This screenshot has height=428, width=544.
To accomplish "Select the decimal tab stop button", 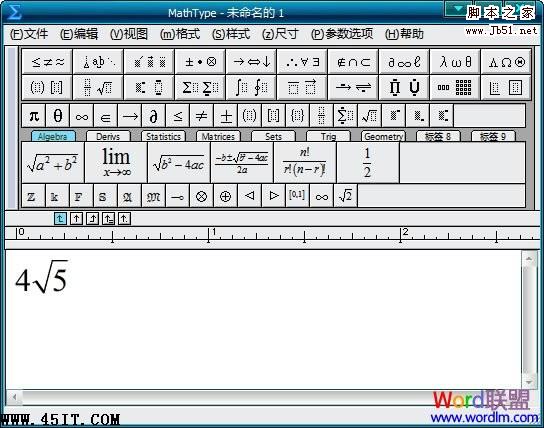I will click(x=125, y=219).
